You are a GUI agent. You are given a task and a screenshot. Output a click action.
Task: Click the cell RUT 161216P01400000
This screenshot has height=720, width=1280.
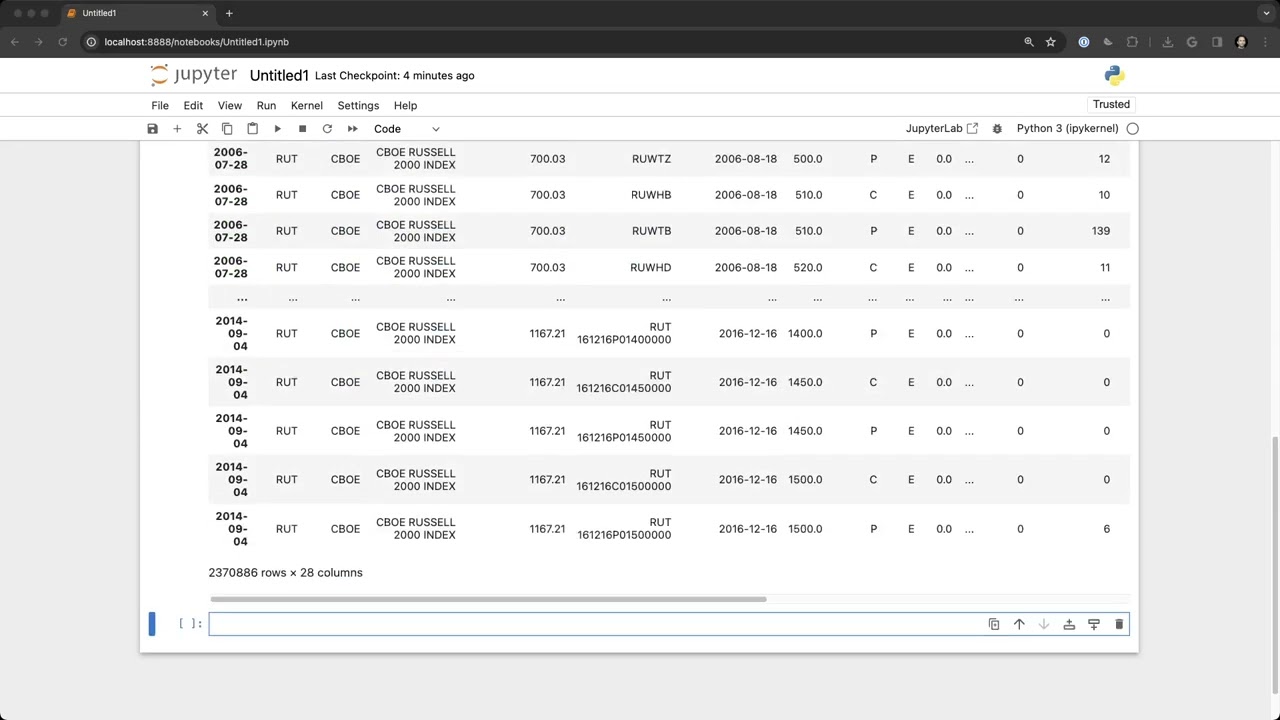[624, 333]
